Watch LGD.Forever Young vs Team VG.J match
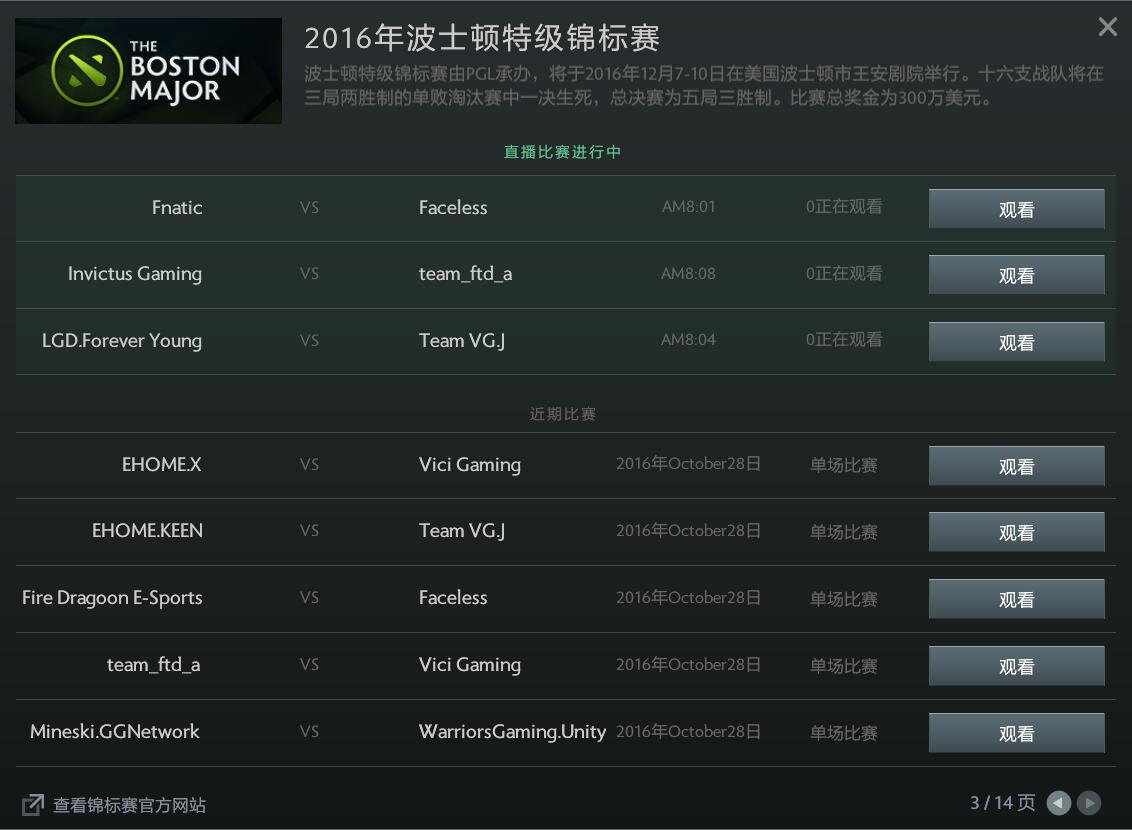This screenshot has height=830, width=1132. click(x=1016, y=342)
